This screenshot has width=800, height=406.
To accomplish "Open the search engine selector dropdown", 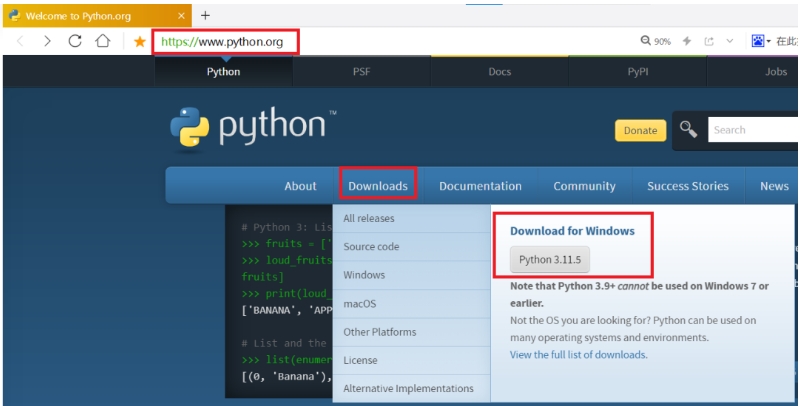I will [x=761, y=41].
